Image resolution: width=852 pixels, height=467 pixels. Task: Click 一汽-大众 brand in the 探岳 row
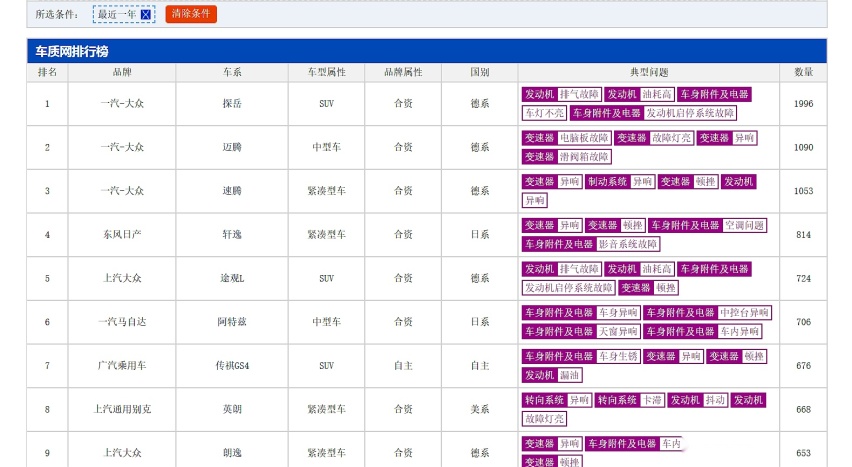[x=122, y=104]
